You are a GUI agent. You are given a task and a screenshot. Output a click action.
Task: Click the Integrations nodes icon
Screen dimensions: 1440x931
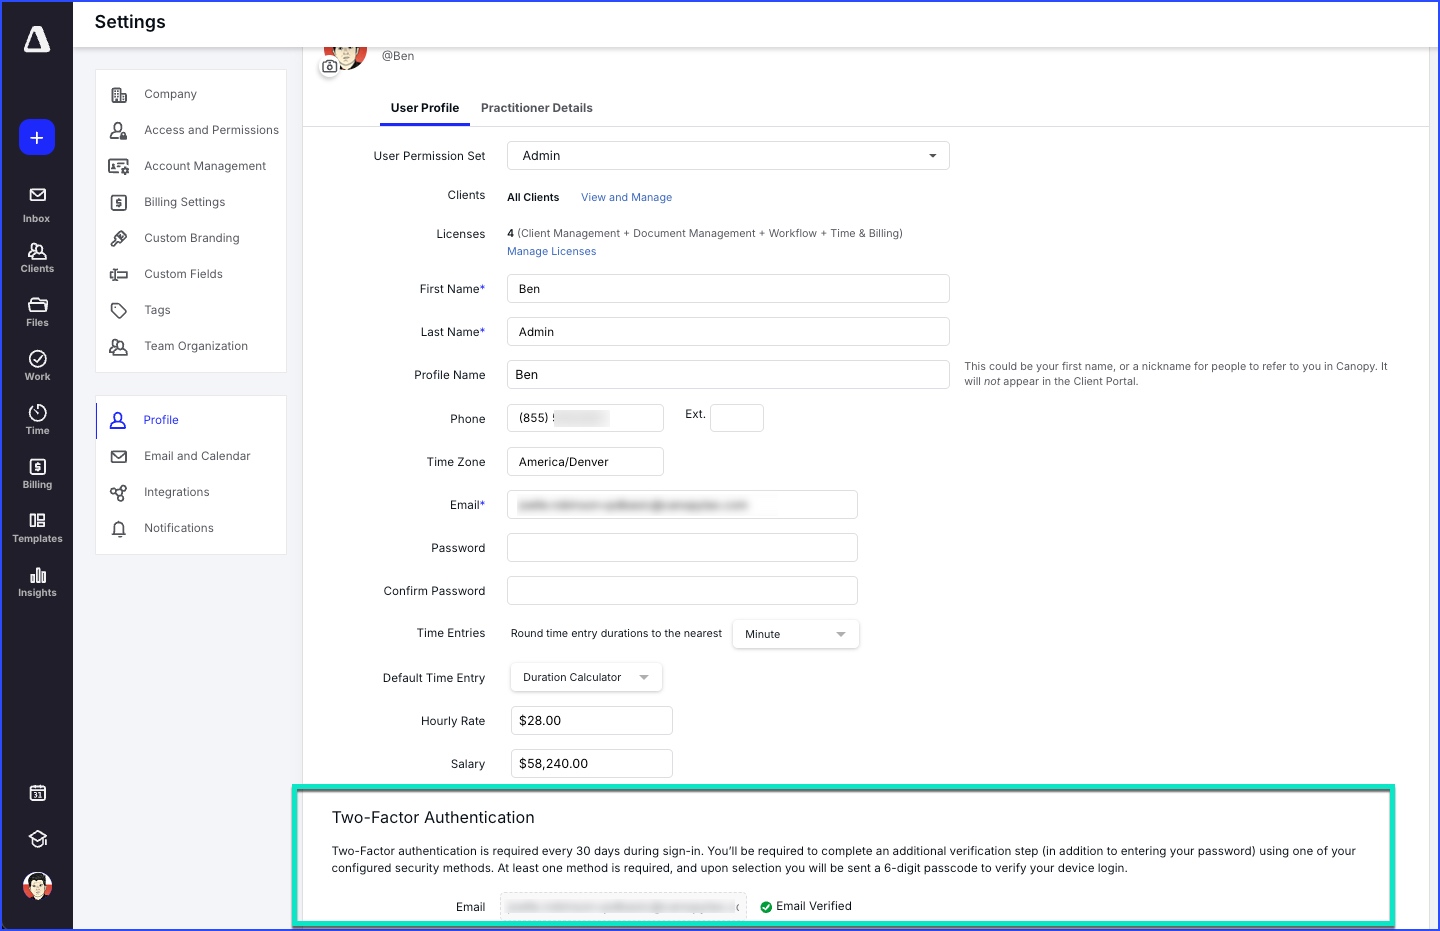point(119,493)
